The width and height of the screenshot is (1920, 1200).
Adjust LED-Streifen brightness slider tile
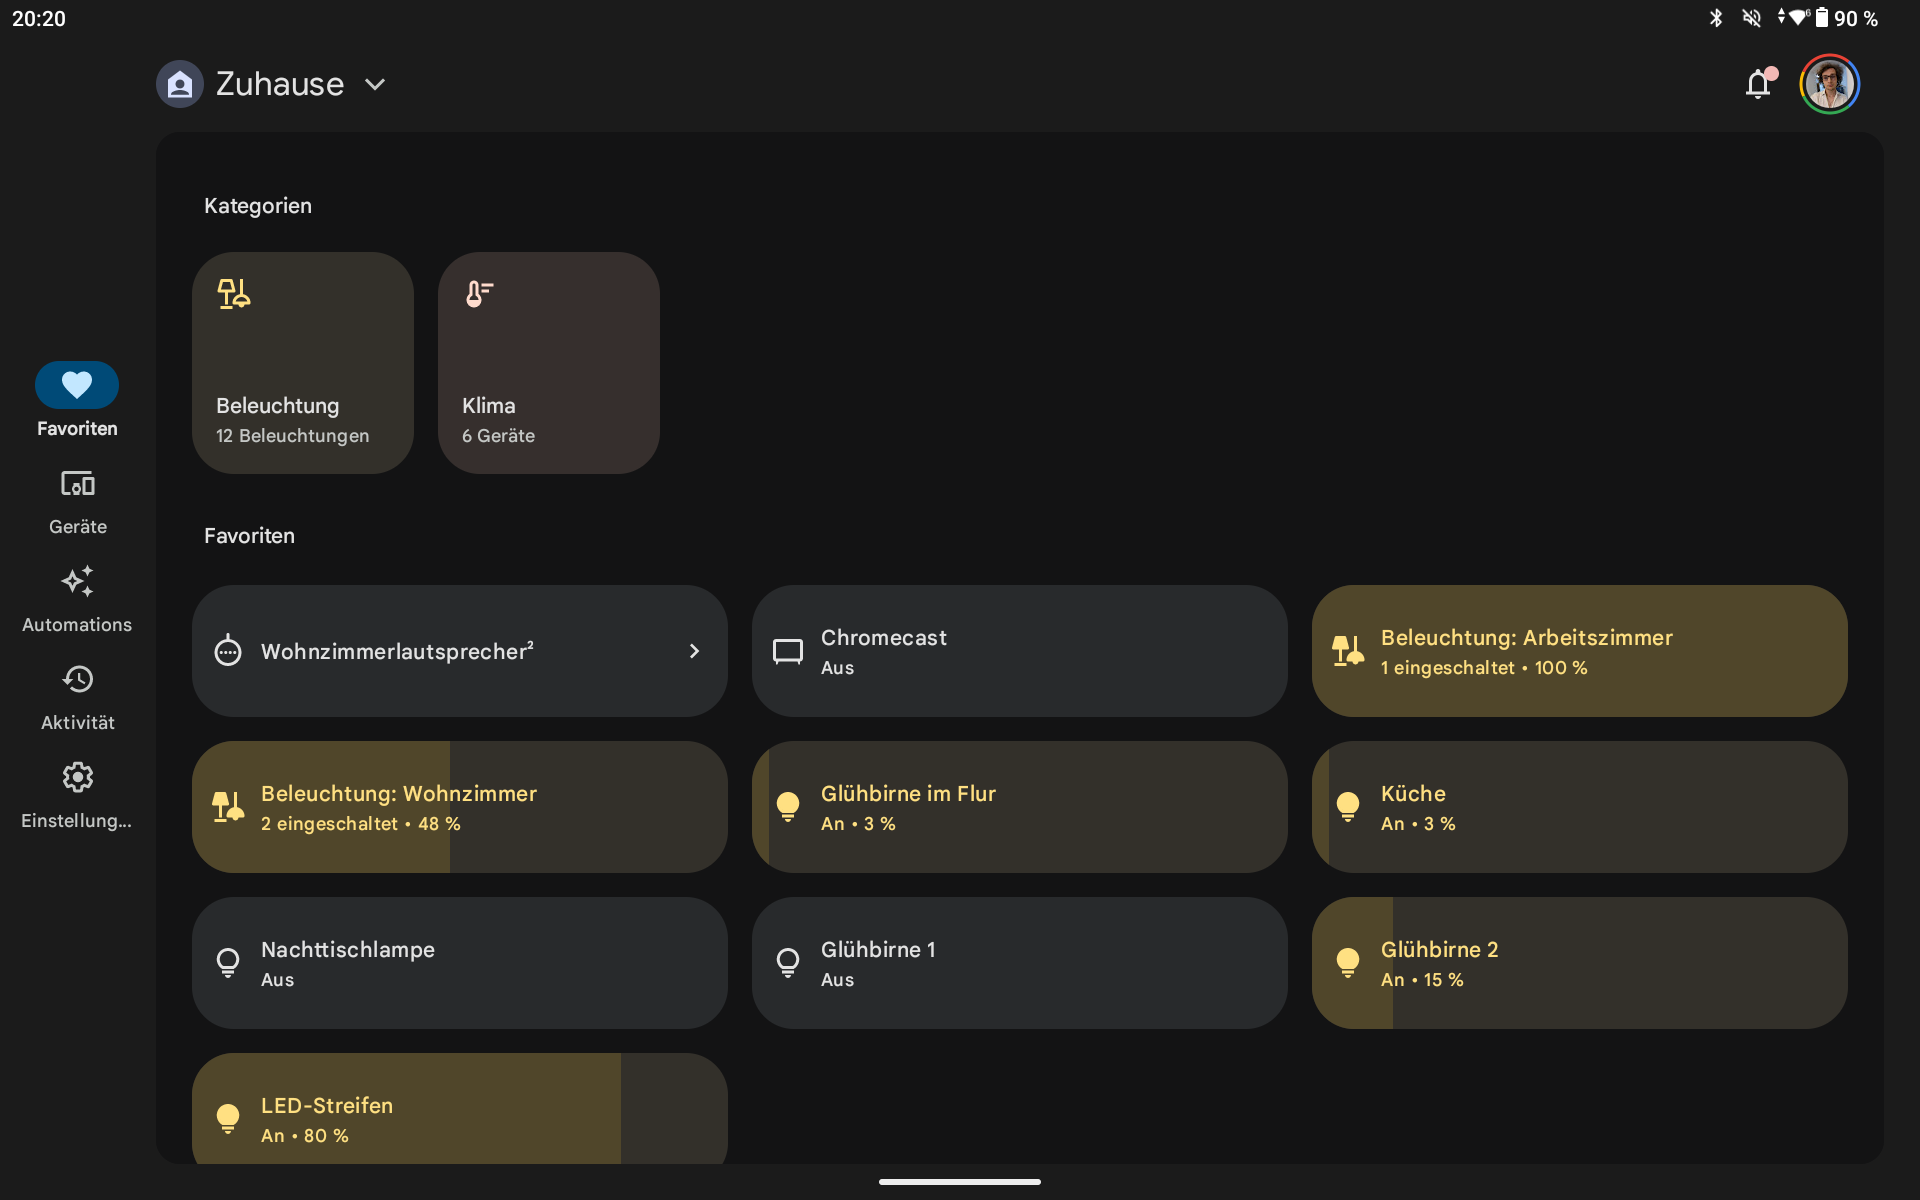[460, 1108]
